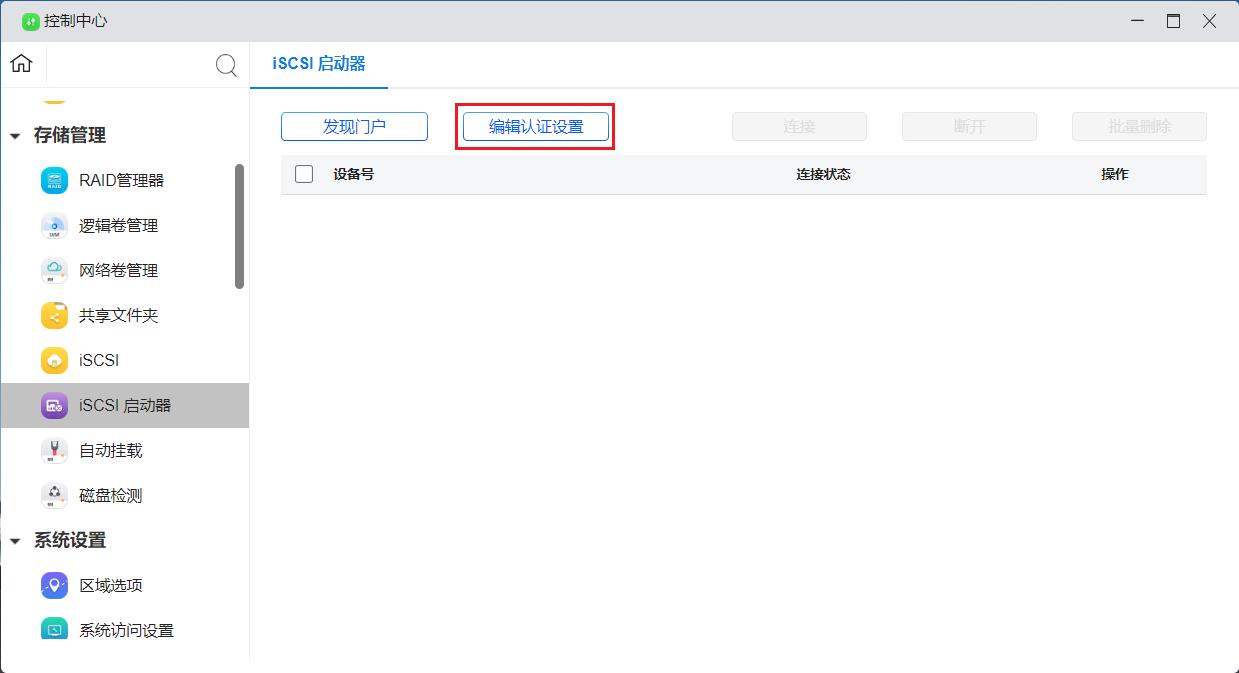Click the sidebar vertical scrollbar

point(239,226)
